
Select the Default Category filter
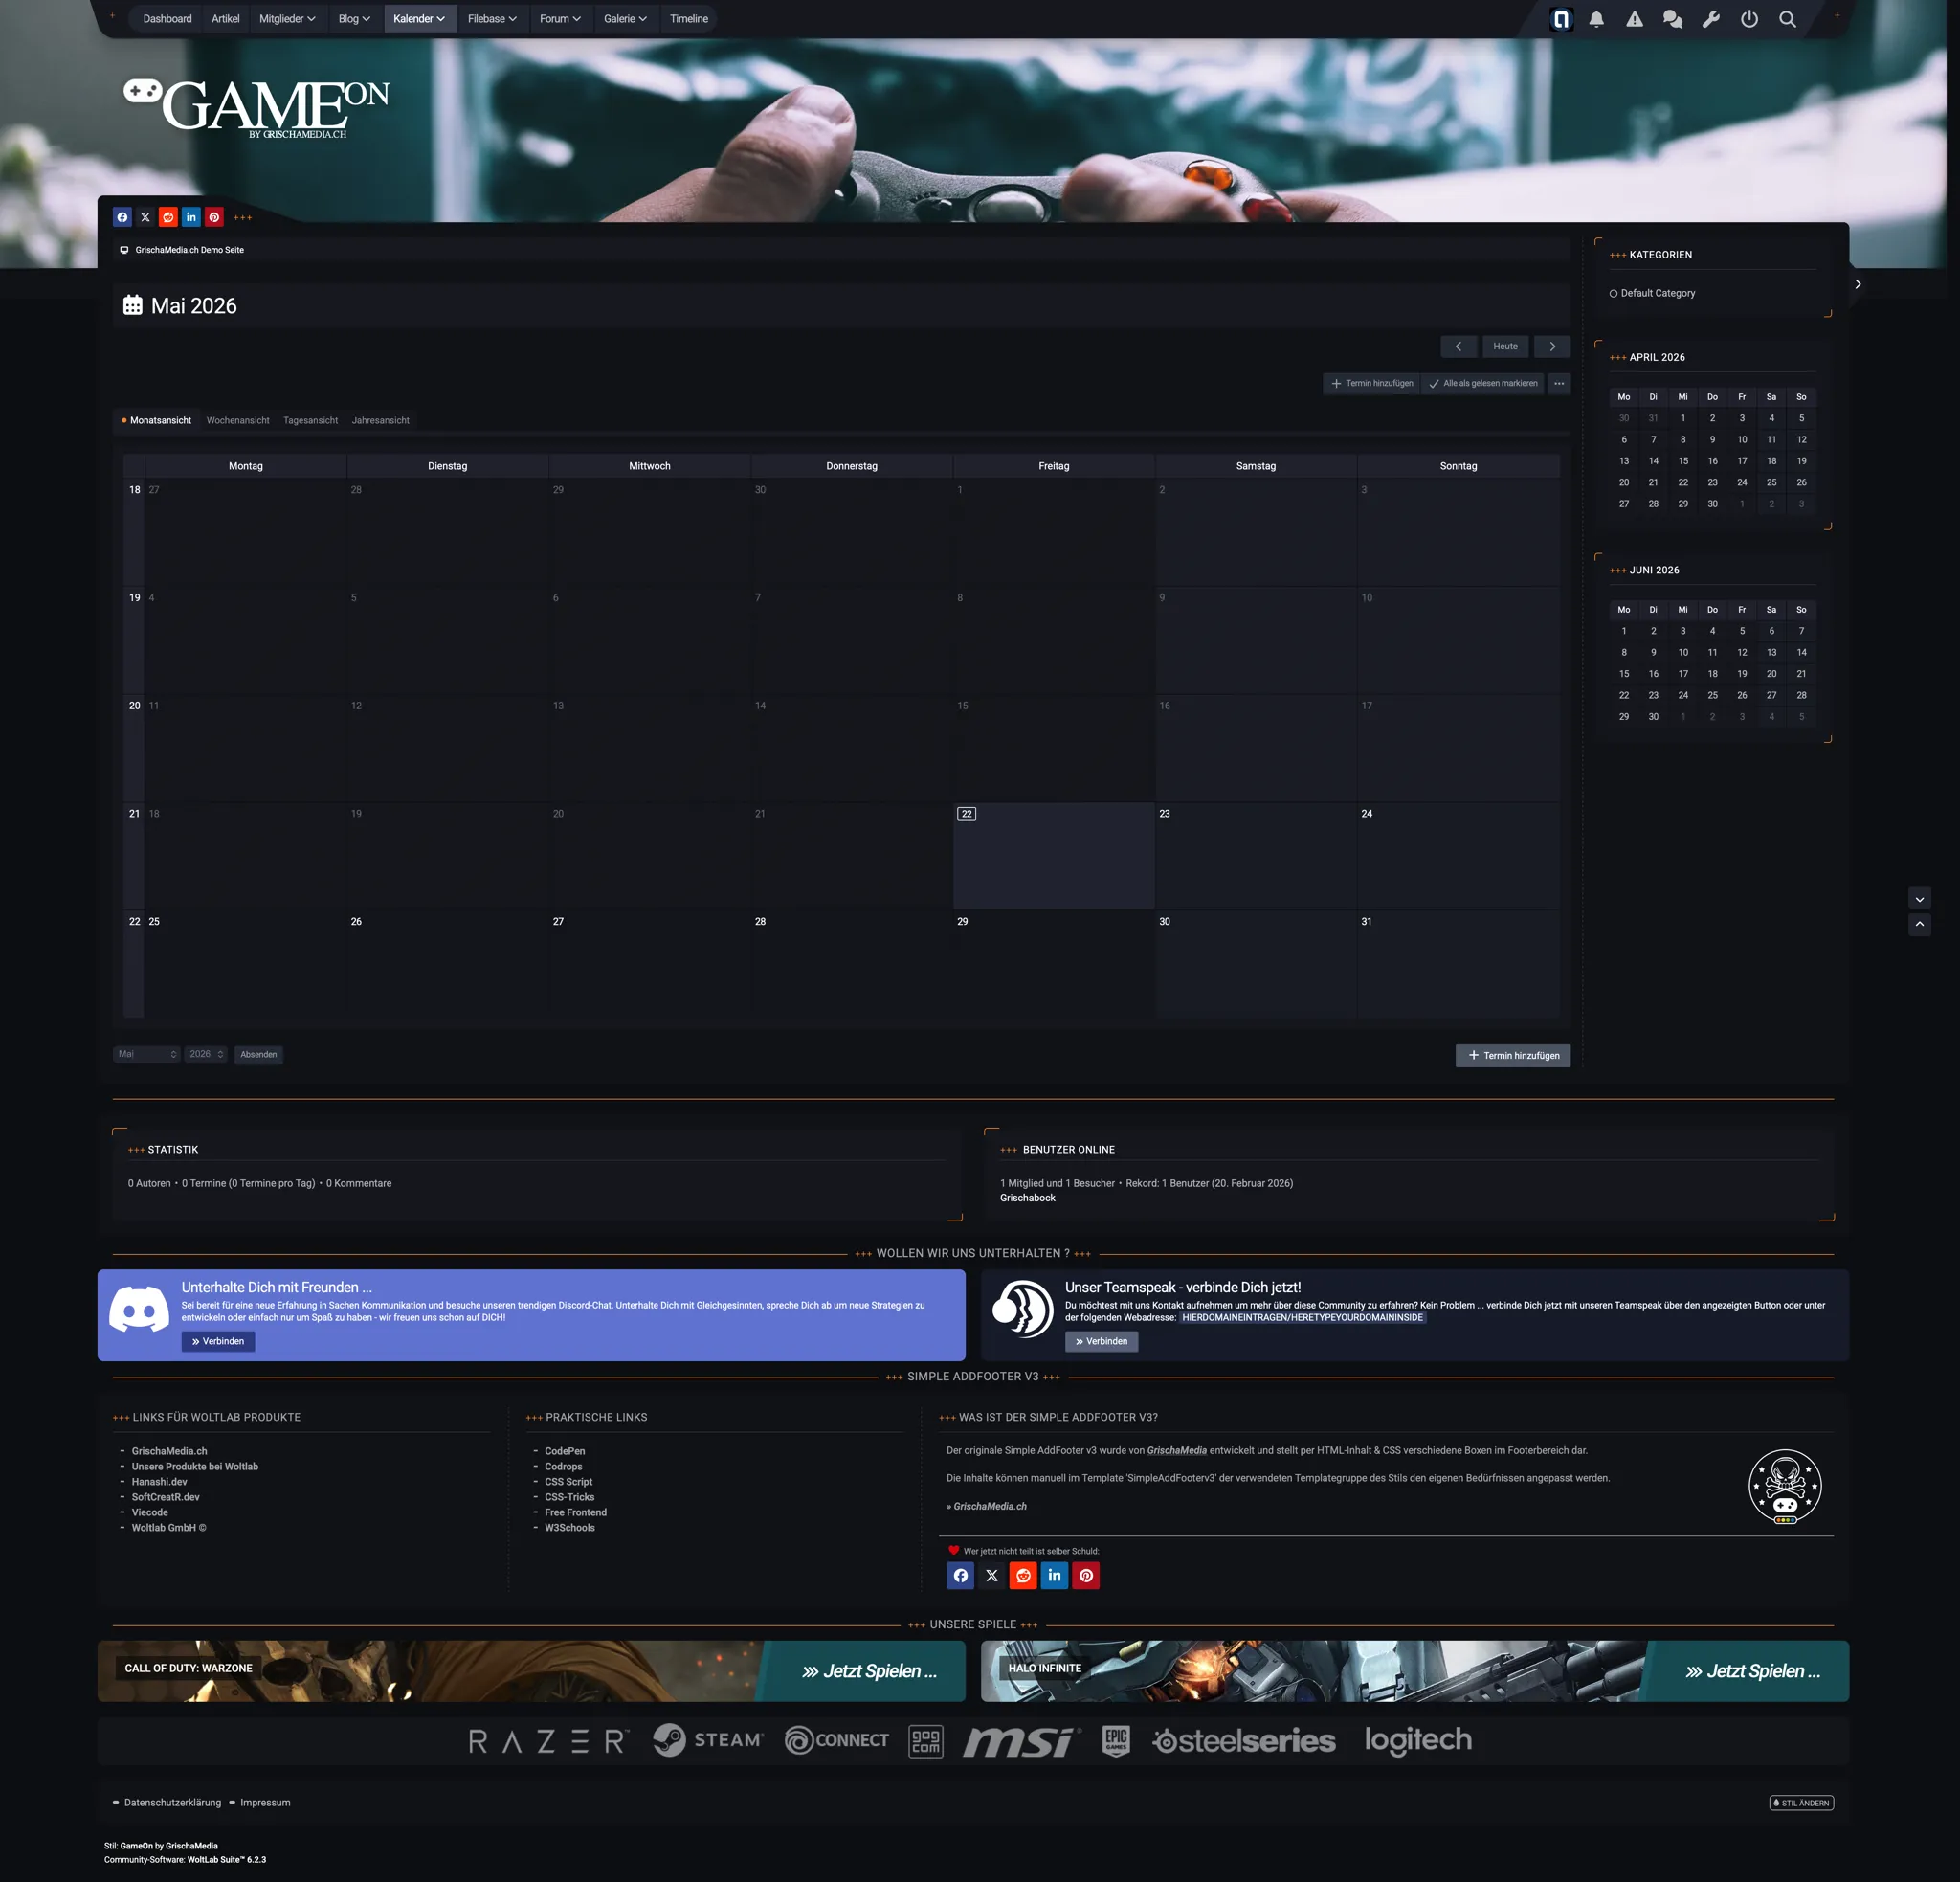1652,293
